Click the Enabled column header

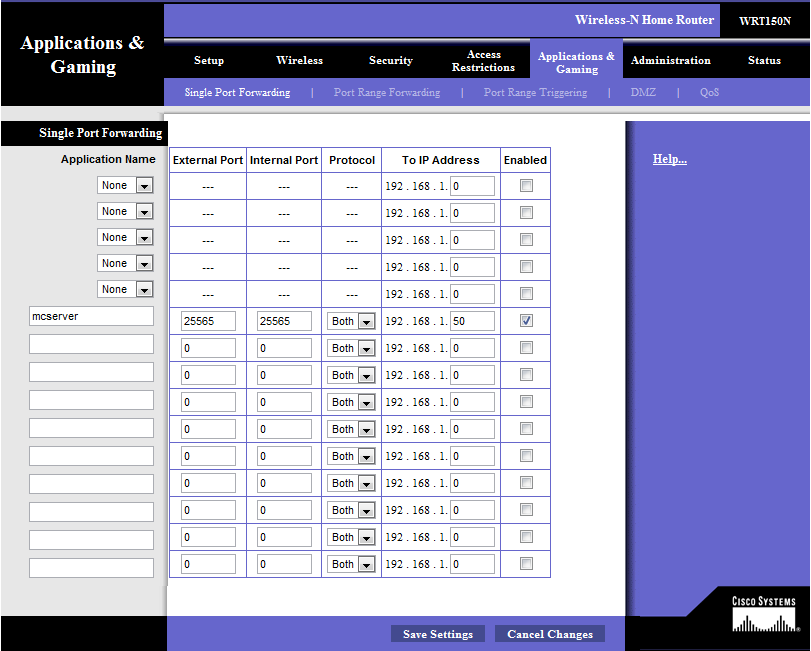525,160
